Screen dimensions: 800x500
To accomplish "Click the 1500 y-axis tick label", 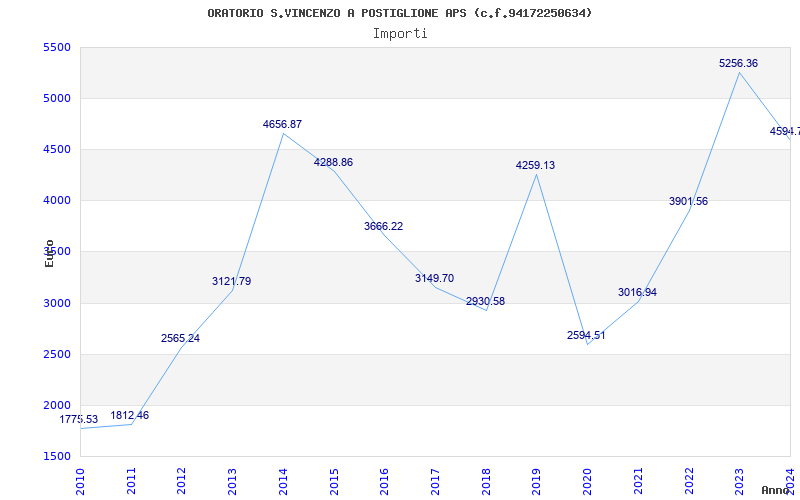I will point(56,456).
